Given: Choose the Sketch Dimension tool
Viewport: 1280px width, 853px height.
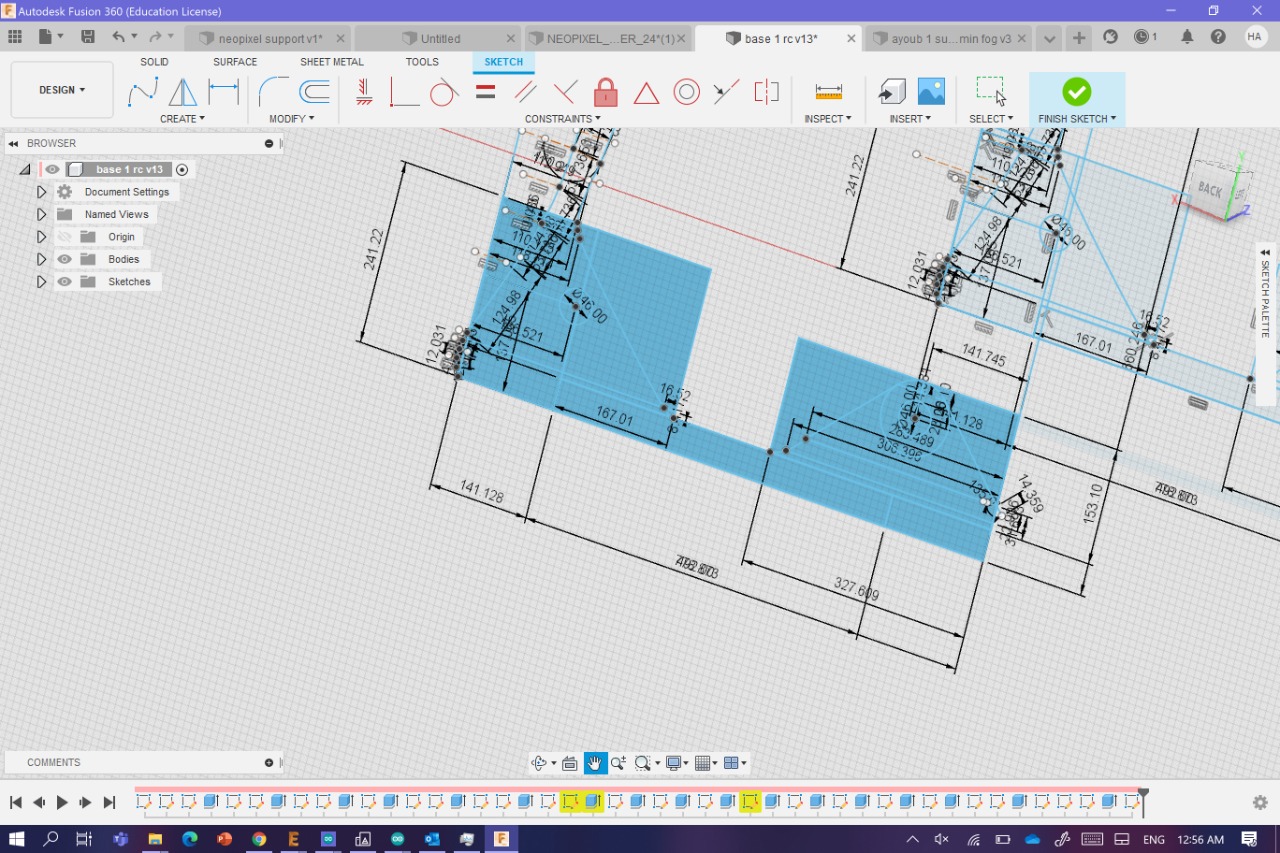Looking at the screenshot, I should [223, 92].
